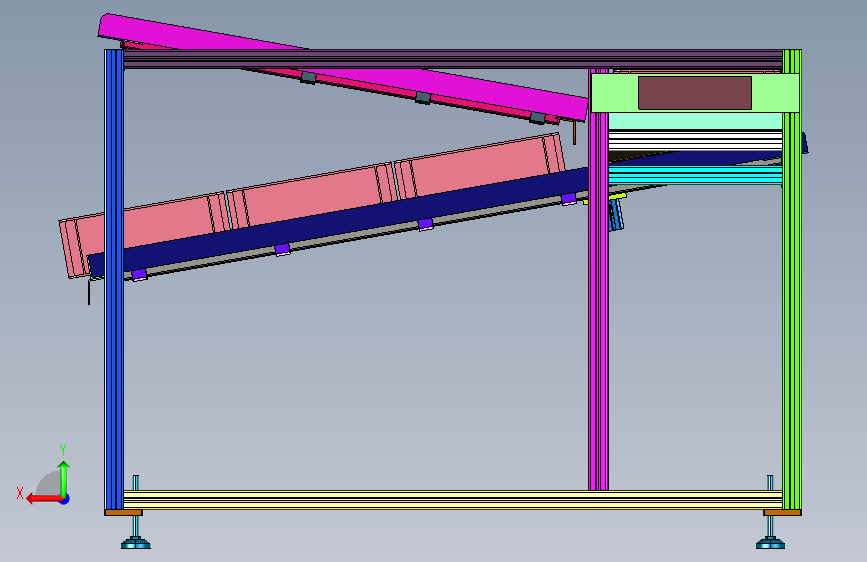Screen dimensions: 867x562
Task: Select the gray clamp at magenta cover's lower tip
Action: coord(537,118)
